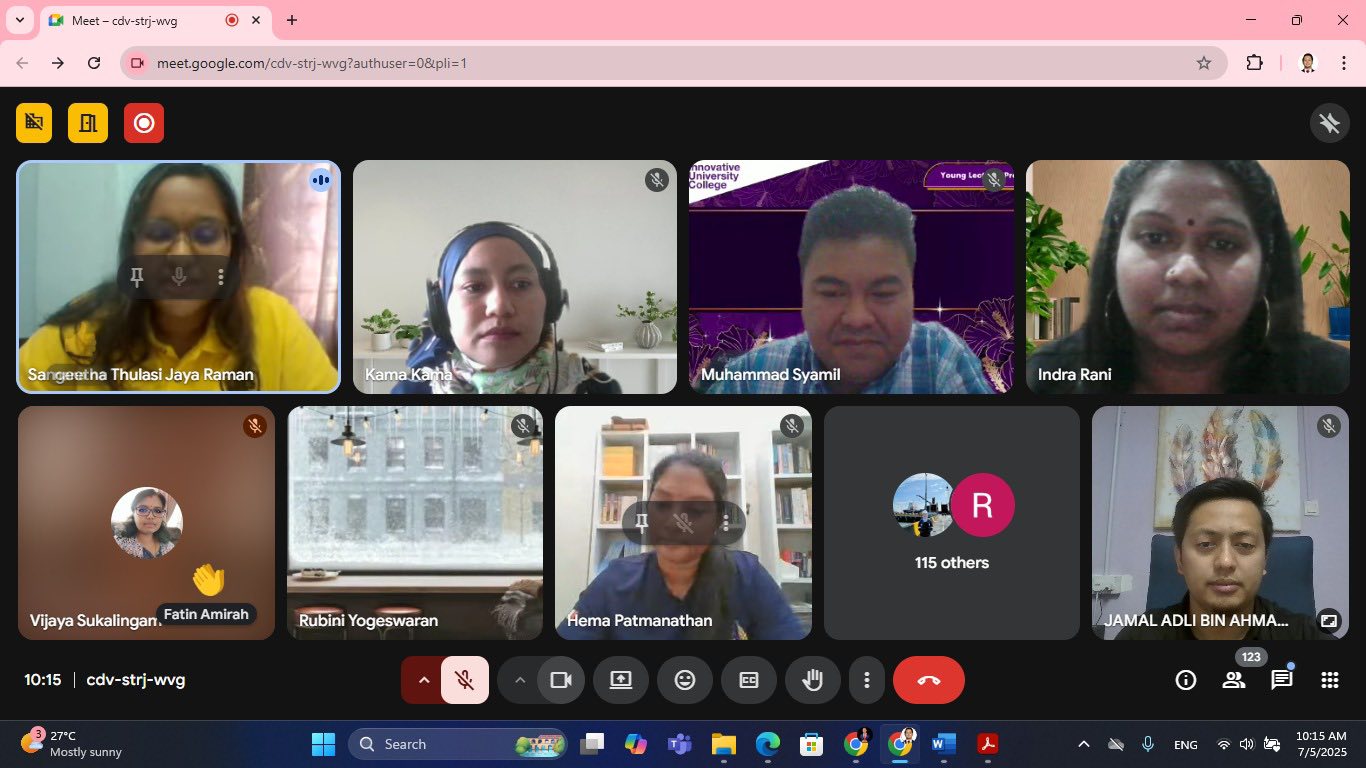This screenshot has height=768, width=1366.
Task: Open the Chrome three-dot menu
Action: click(1342, 63)
